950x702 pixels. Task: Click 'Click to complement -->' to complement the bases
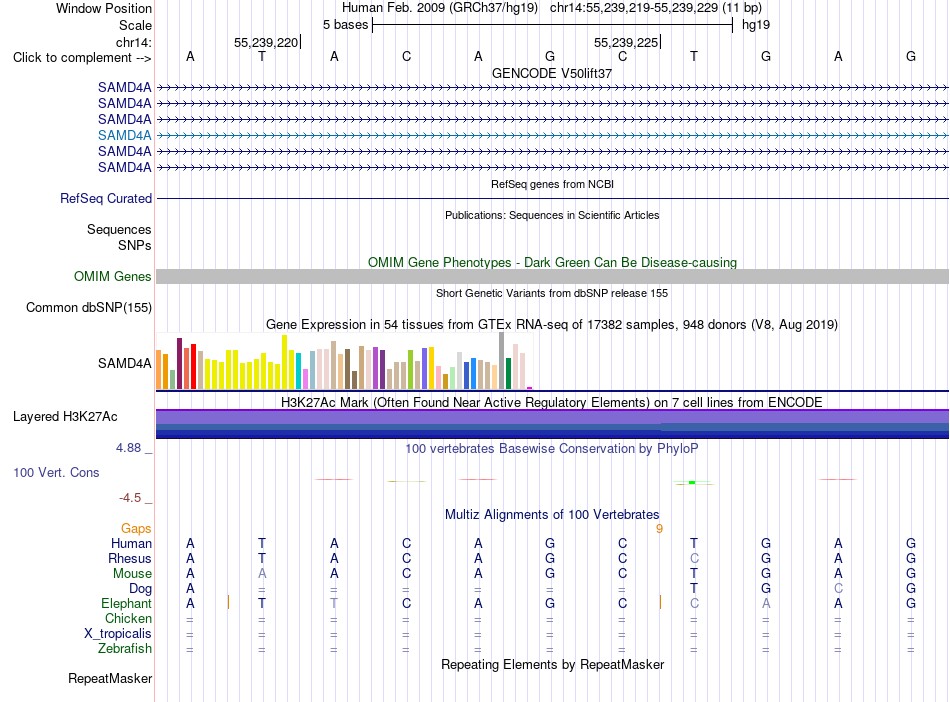click(x=82, y=58)
